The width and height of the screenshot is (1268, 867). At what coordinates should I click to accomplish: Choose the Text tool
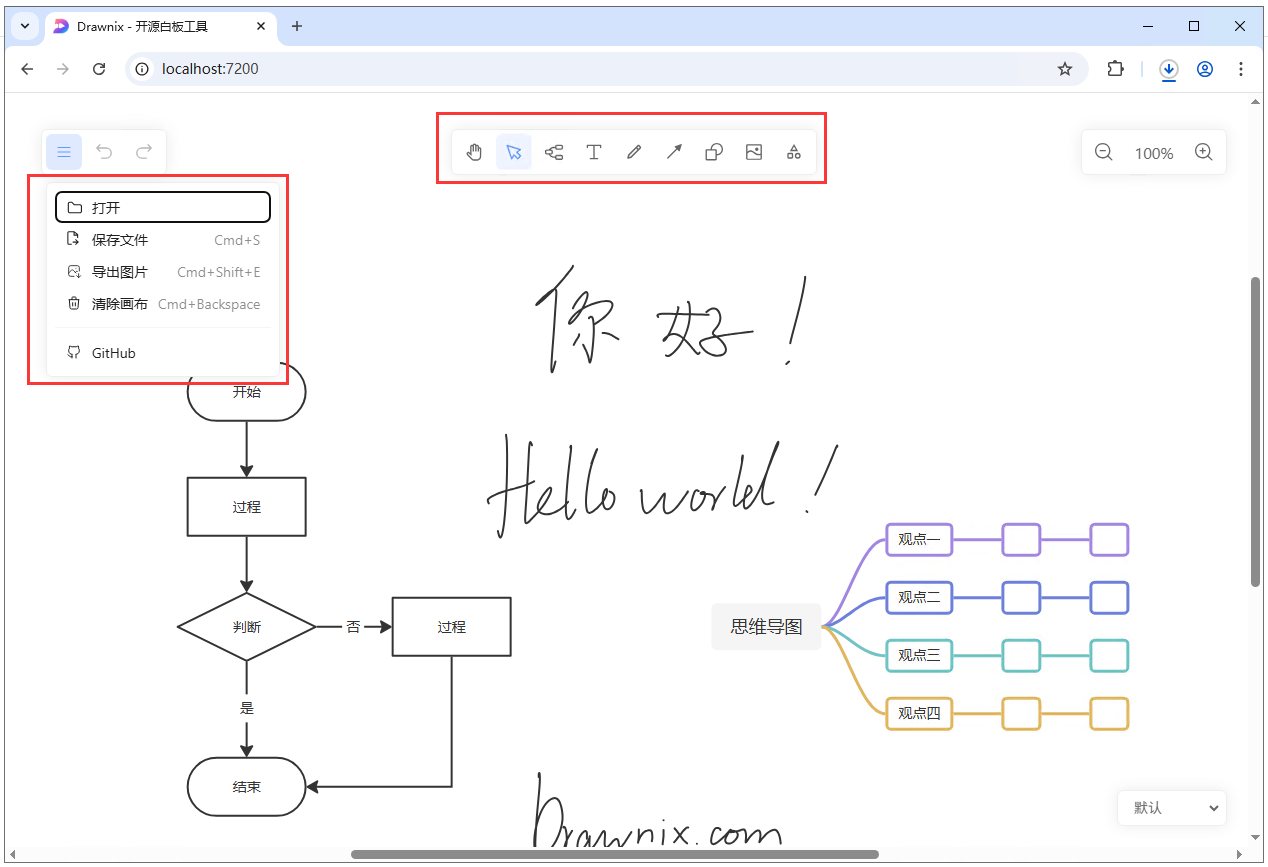[x=594, y=152]
